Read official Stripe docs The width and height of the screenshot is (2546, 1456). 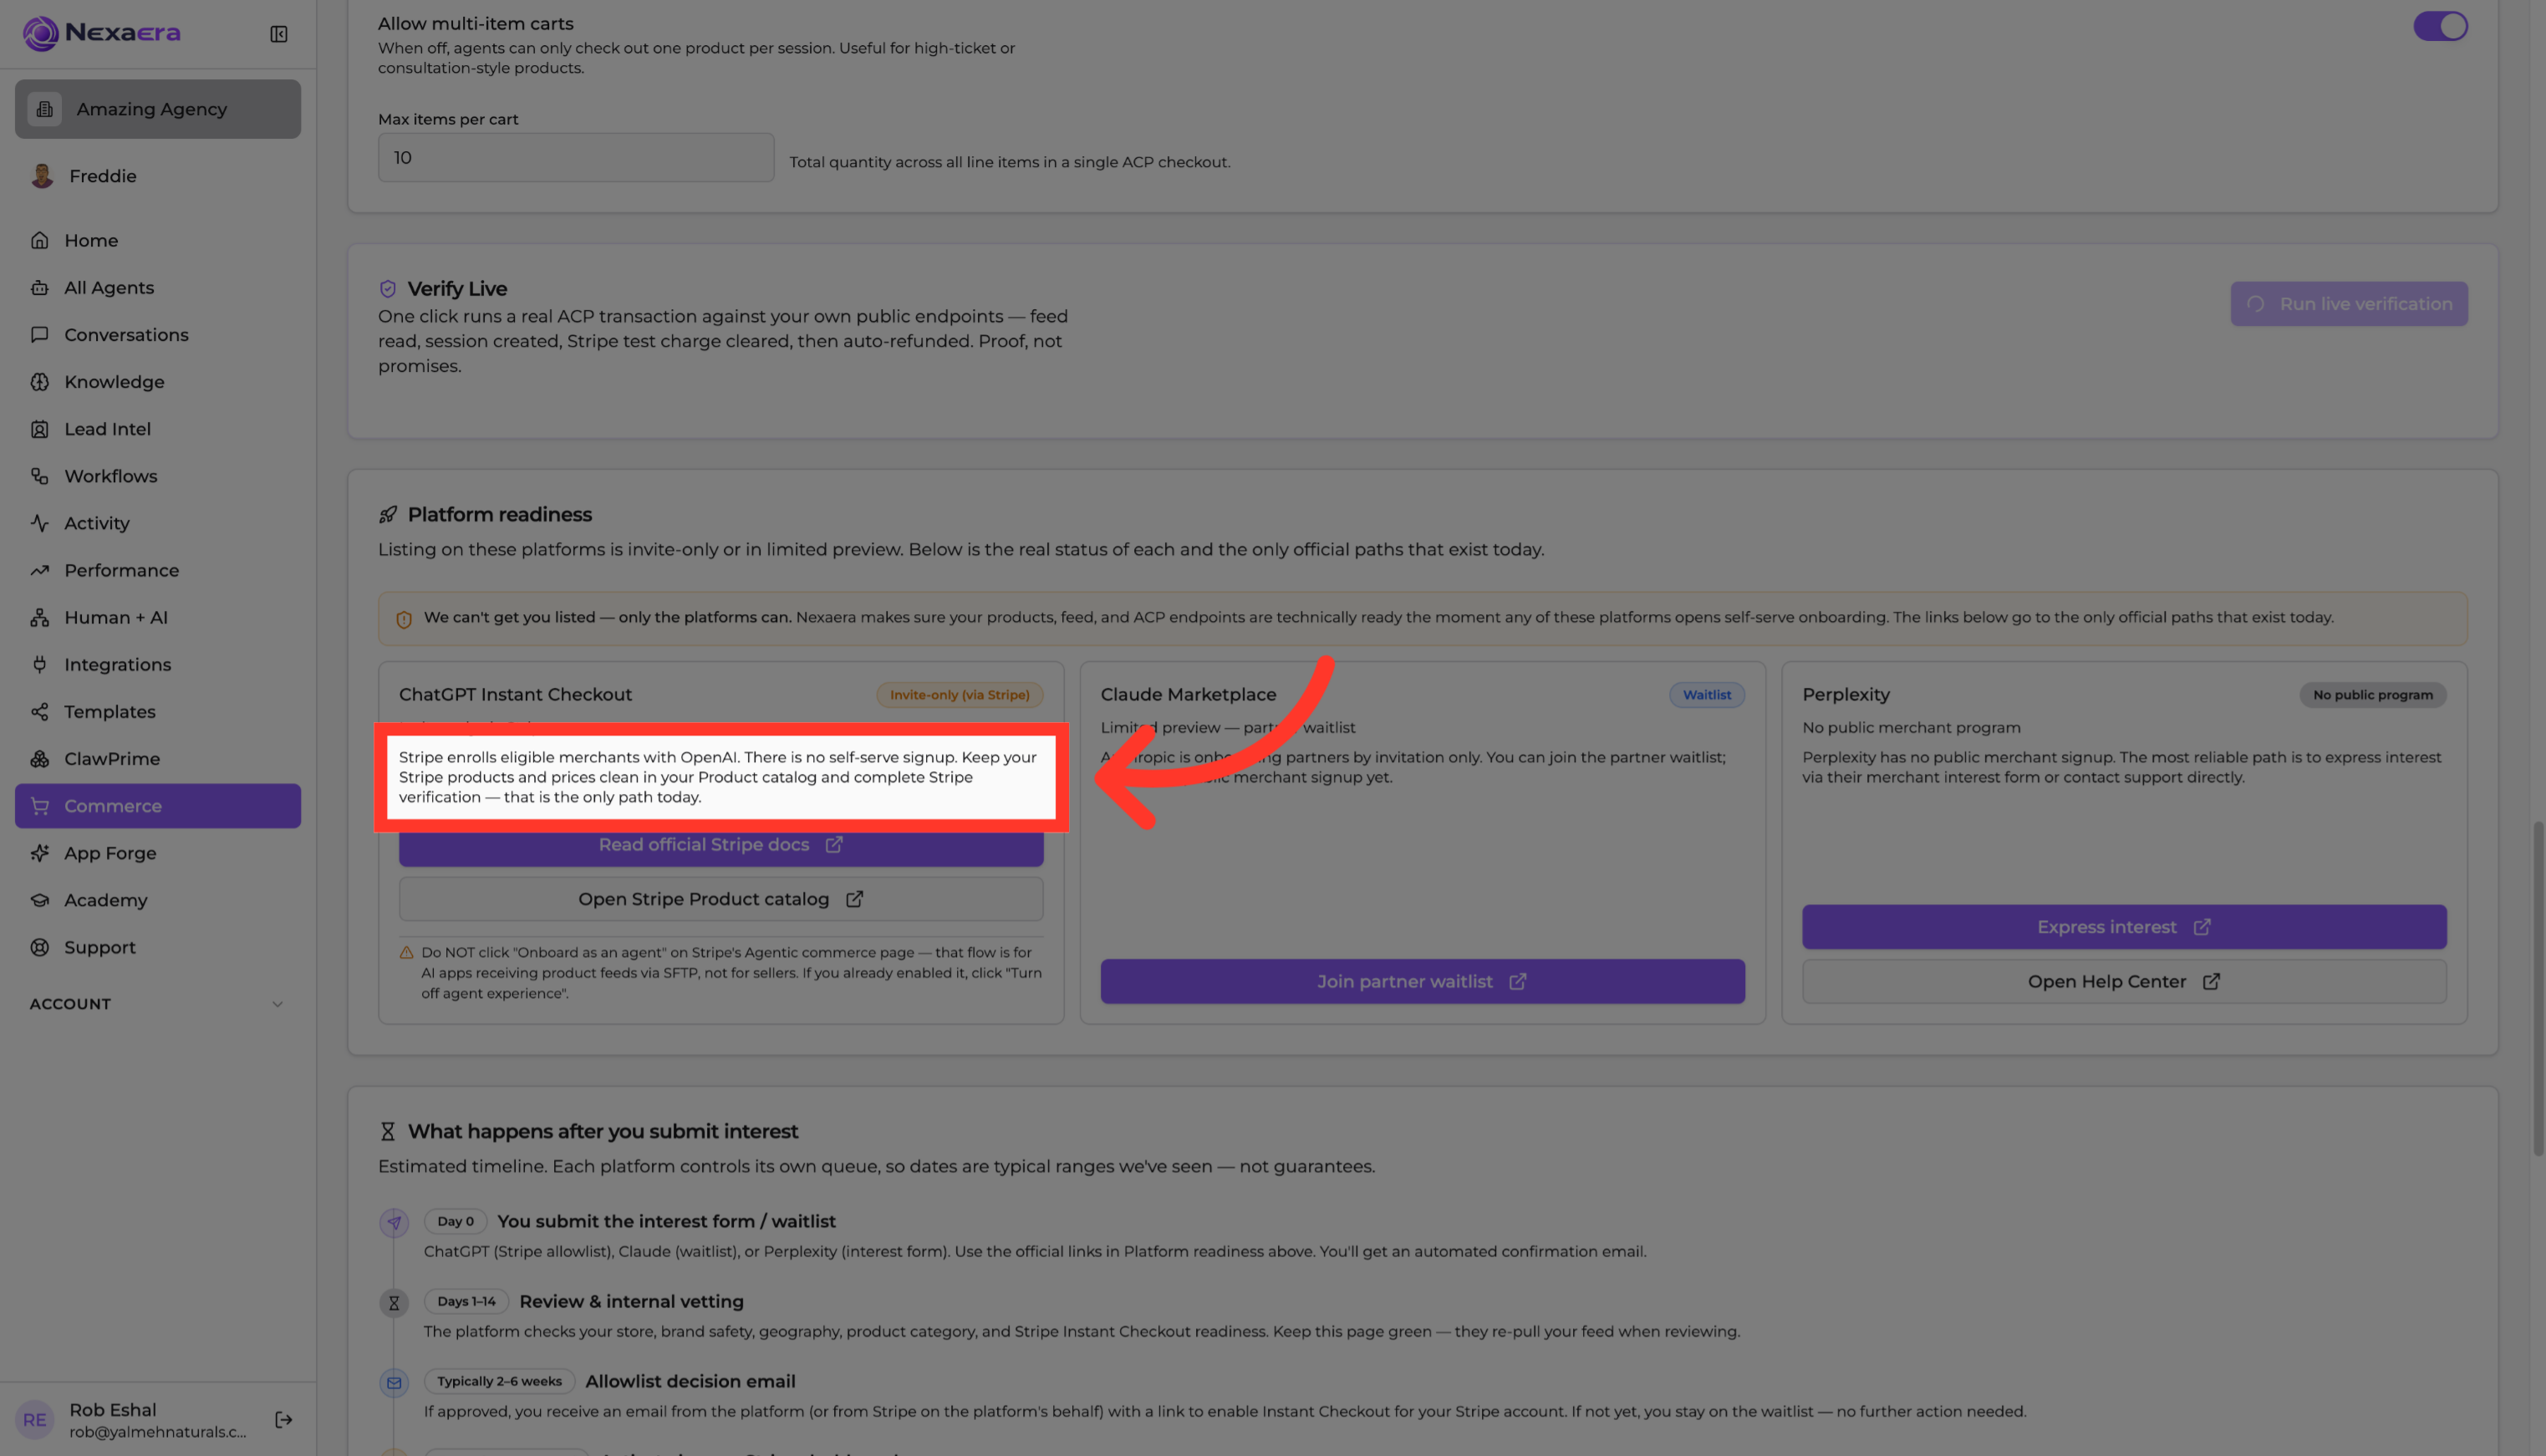[x=721, y=845]
